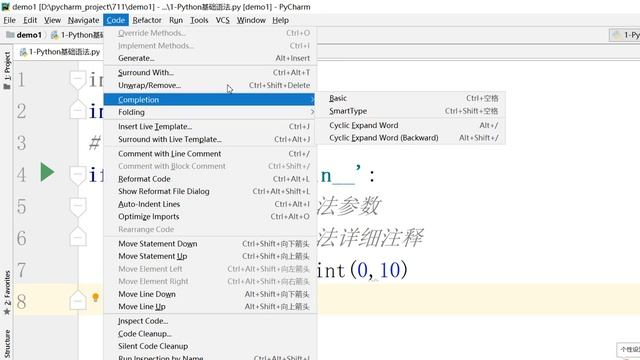Close the open Code menu
The image size is (640, 360).
[x=116, y=20]
